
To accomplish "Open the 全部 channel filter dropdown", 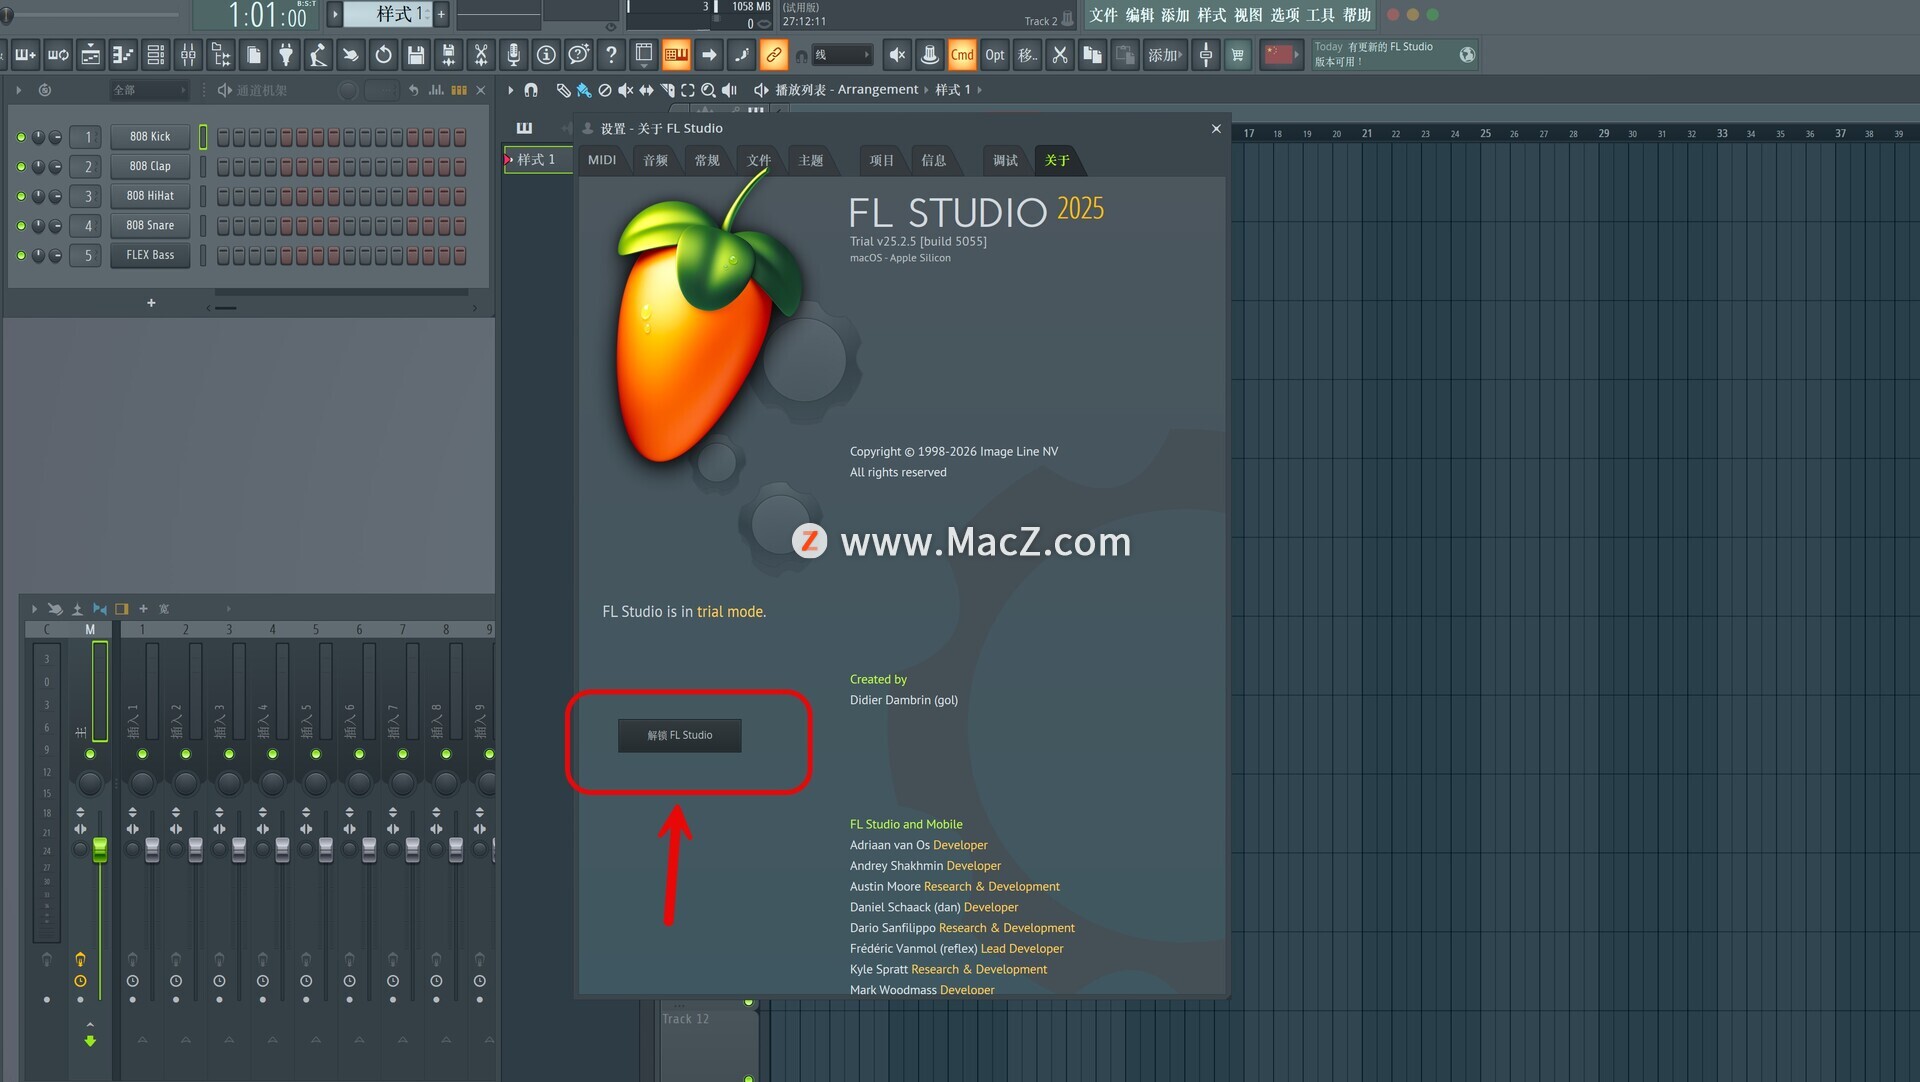I will 148,90.
